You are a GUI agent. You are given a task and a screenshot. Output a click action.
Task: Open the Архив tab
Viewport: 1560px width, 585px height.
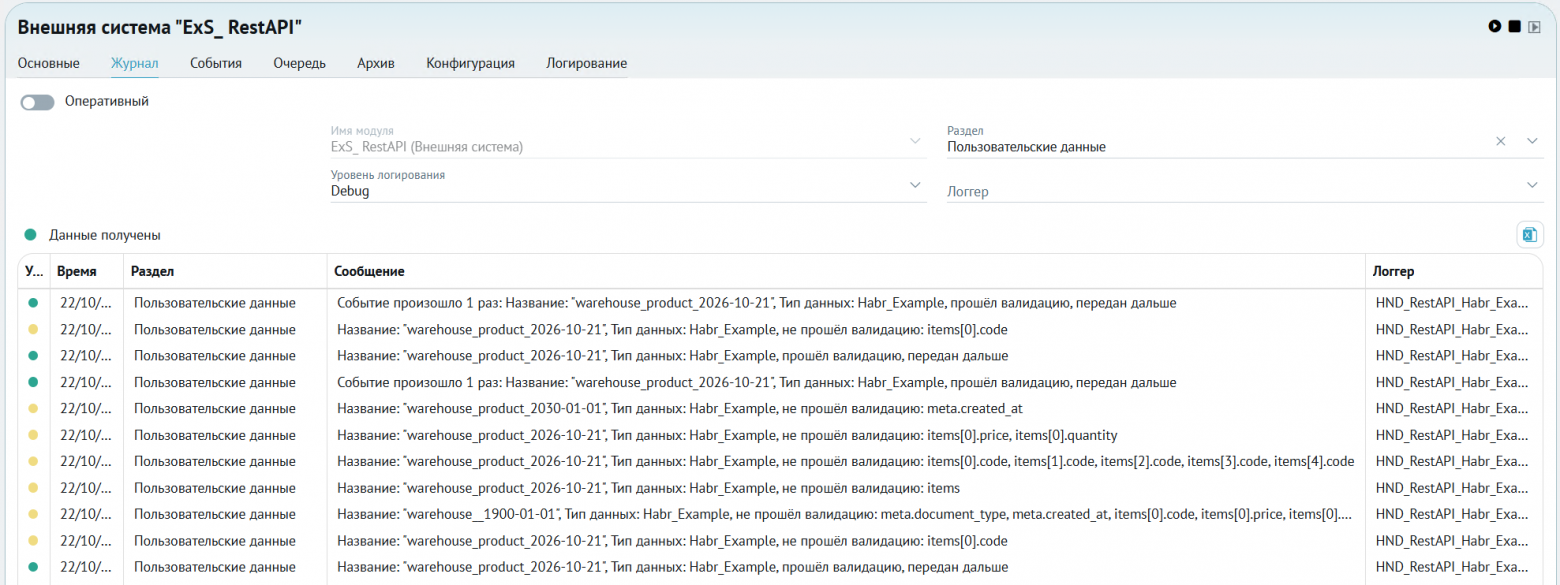pyautogui.click(x=376, y=63)
